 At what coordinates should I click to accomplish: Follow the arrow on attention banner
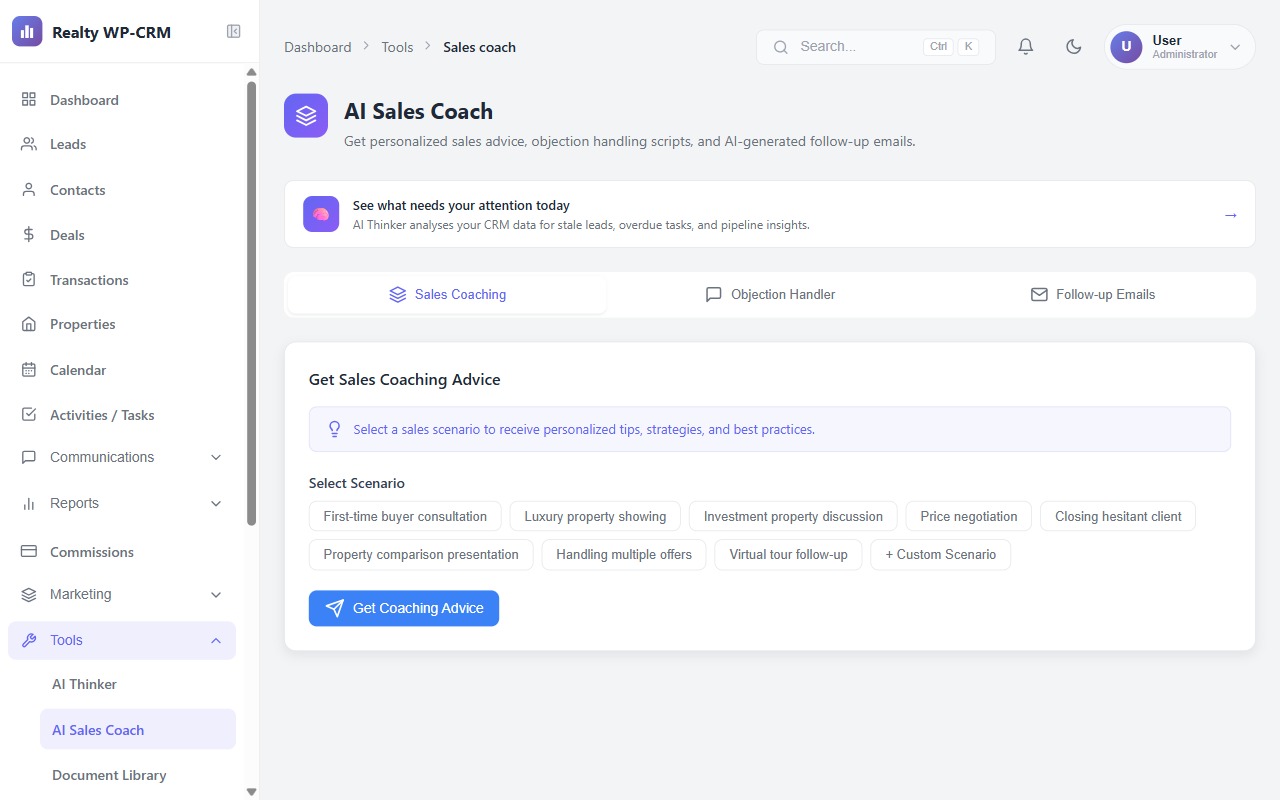click(x=1230, y=215)
